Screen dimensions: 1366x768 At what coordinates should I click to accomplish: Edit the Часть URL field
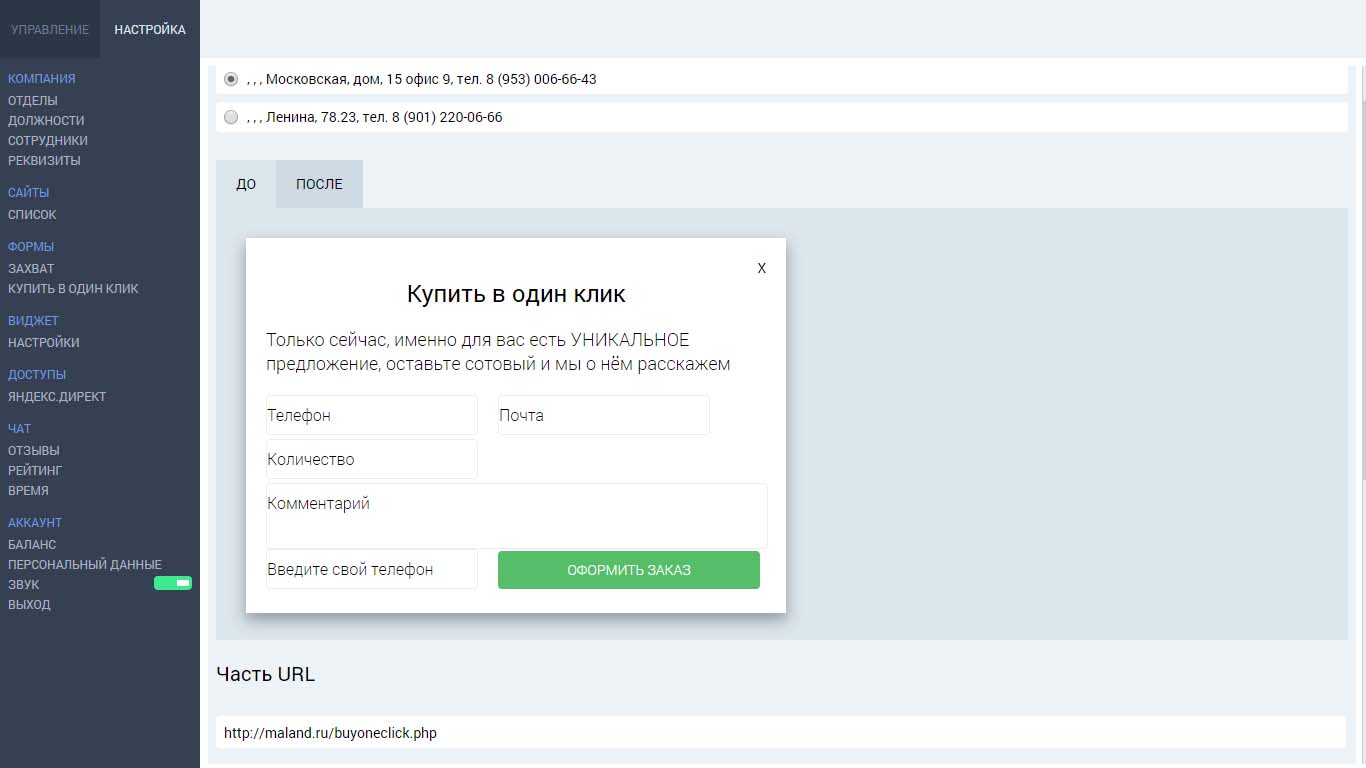(x=780, y=733)
